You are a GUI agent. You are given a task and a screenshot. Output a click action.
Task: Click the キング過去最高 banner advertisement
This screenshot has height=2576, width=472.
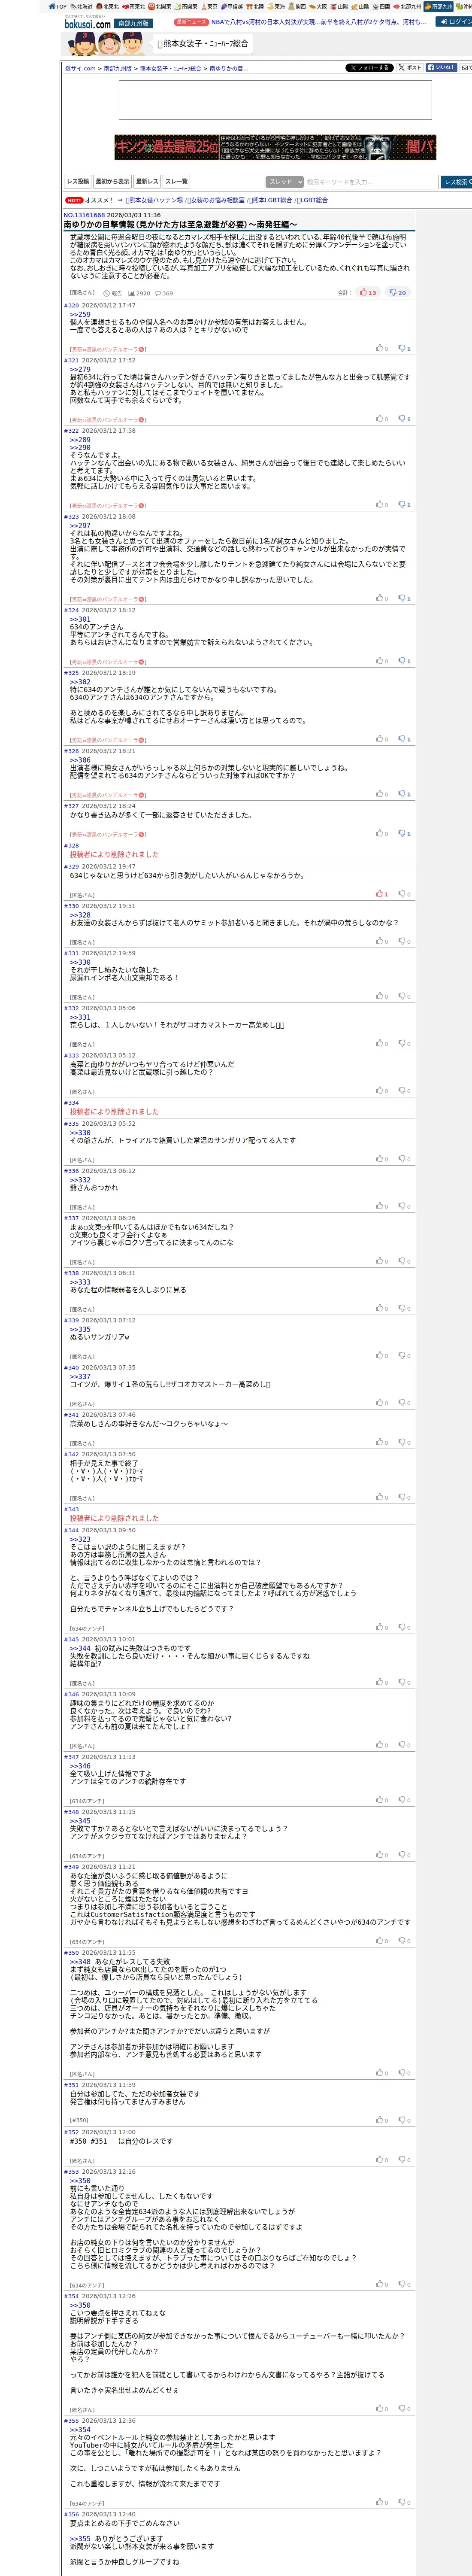pyautogui.click(x=275, y=147)
